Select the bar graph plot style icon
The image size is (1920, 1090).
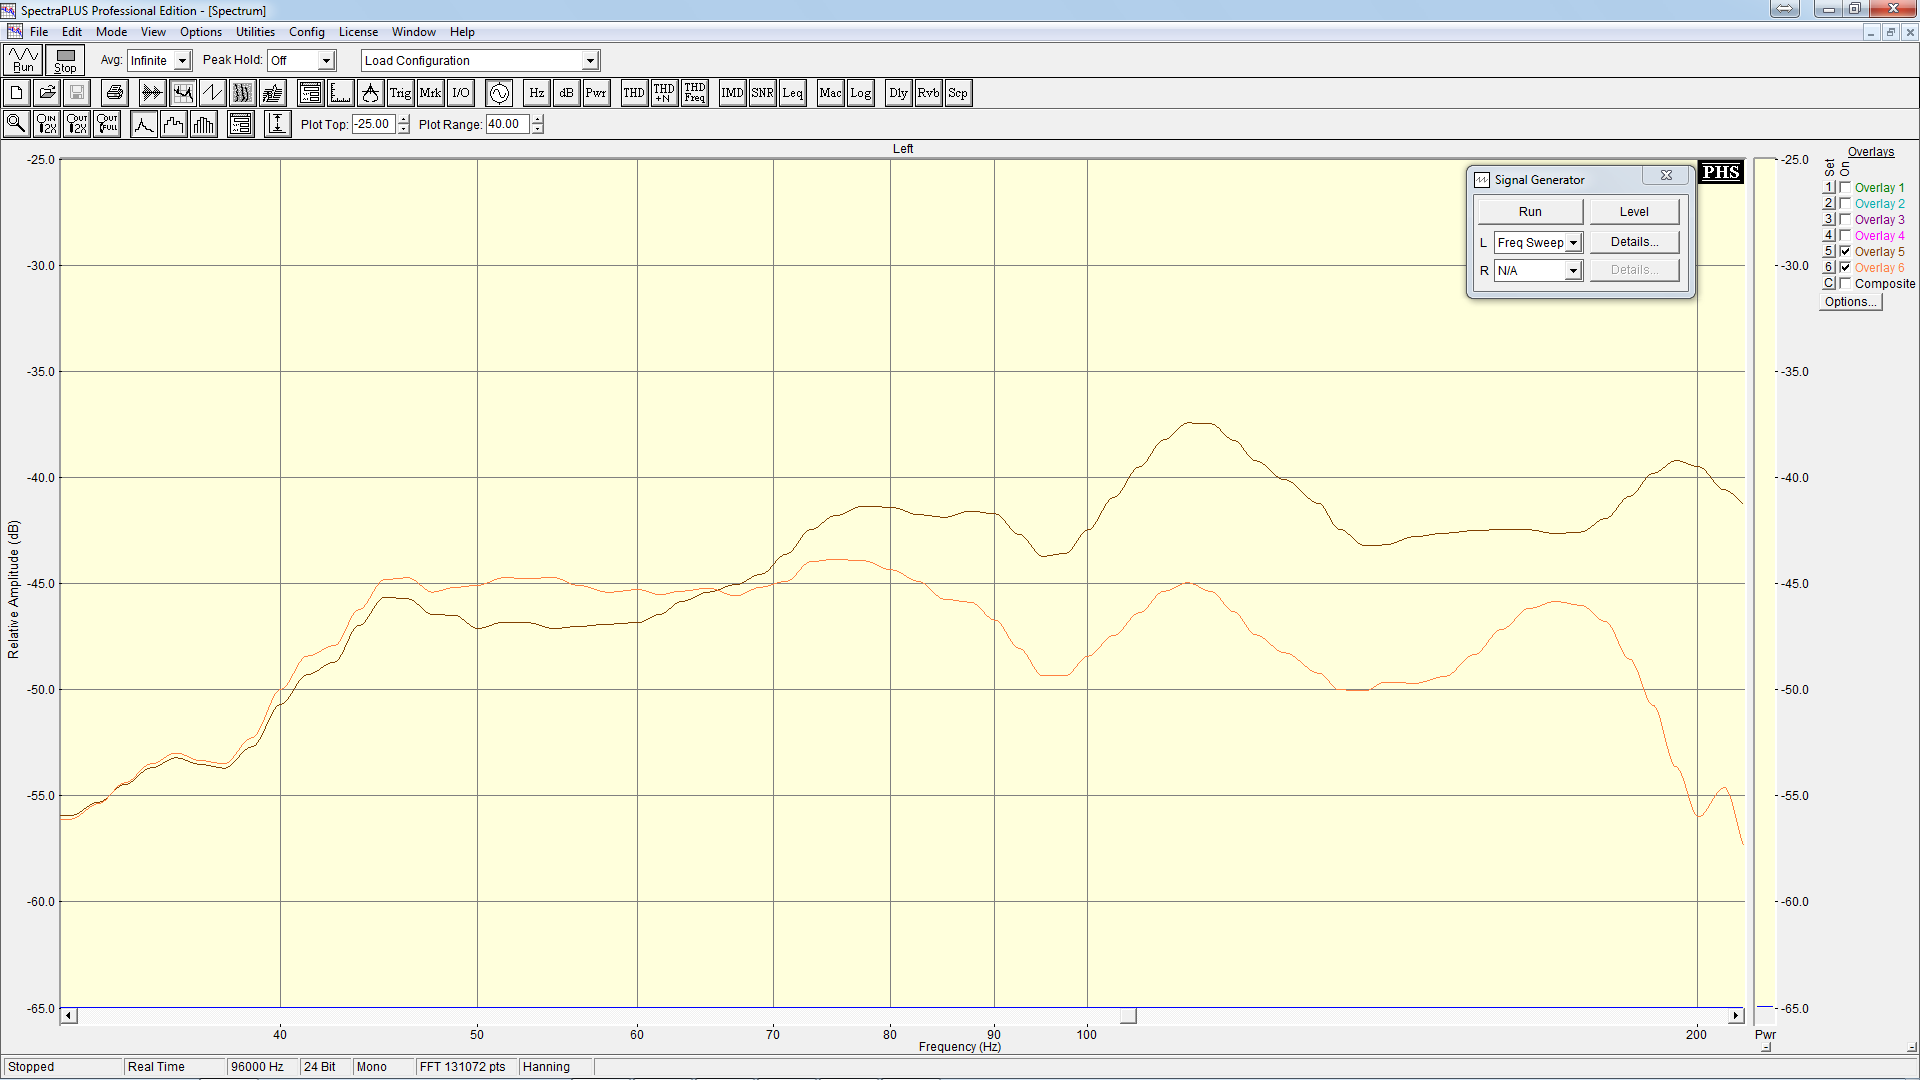[x=204, y=124]
